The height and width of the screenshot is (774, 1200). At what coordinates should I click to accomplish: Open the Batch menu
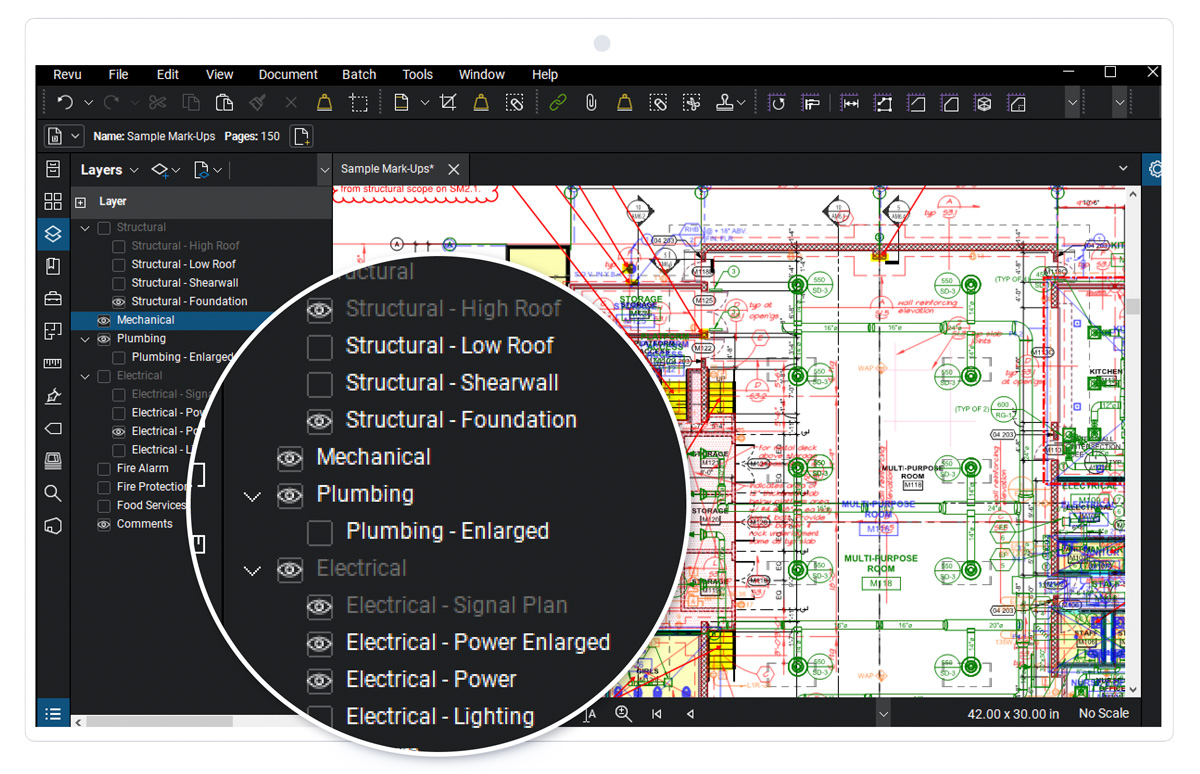click(x=359, y=75)
